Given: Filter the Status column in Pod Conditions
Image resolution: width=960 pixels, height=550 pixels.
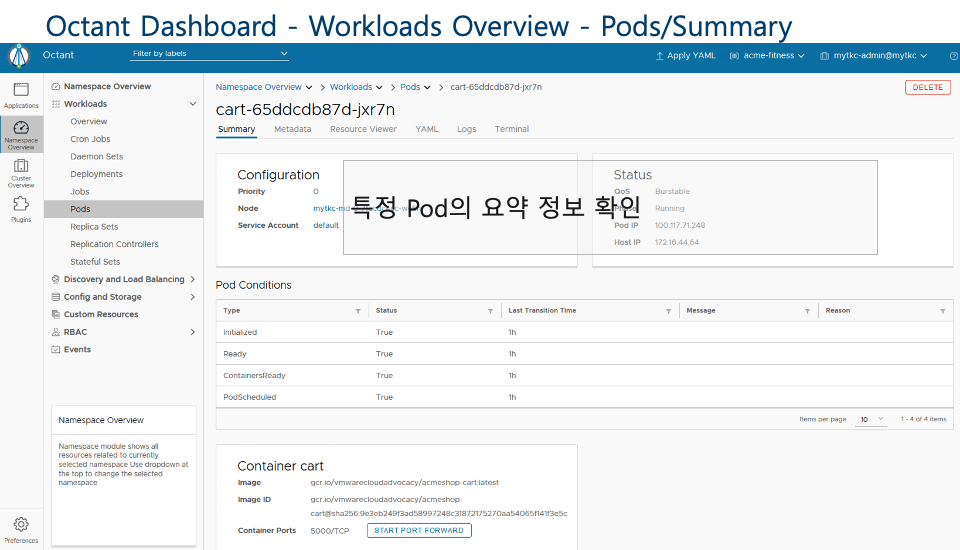Looking at the screenshot, I should point(490,311).
